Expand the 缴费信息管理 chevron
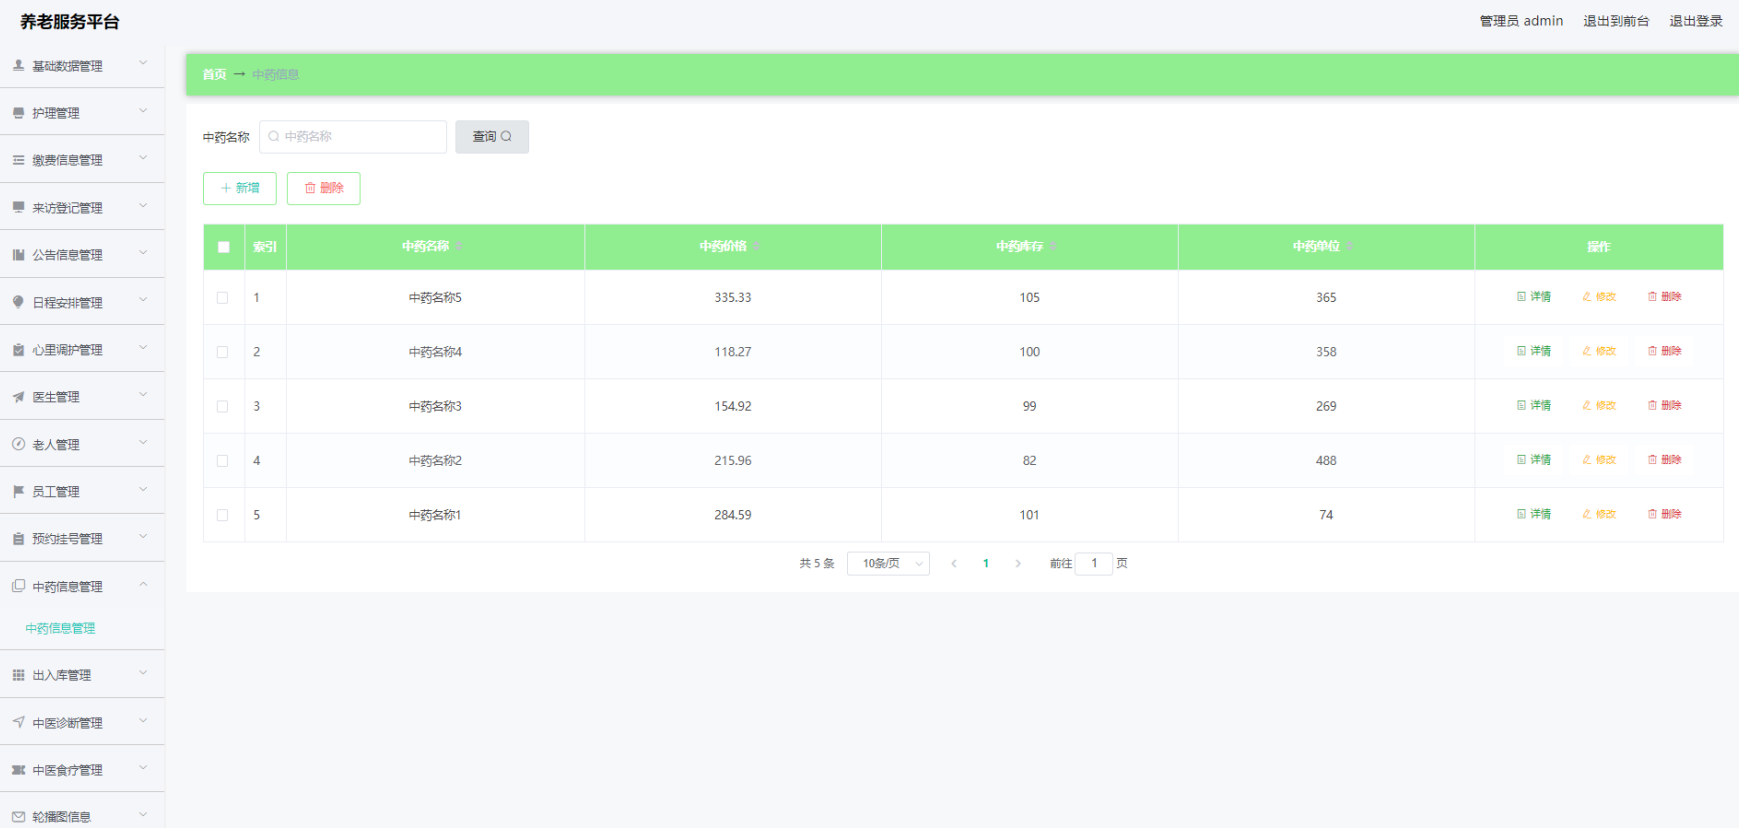The height and width of the screenshot is (828, 1739). tap(143, 157)
